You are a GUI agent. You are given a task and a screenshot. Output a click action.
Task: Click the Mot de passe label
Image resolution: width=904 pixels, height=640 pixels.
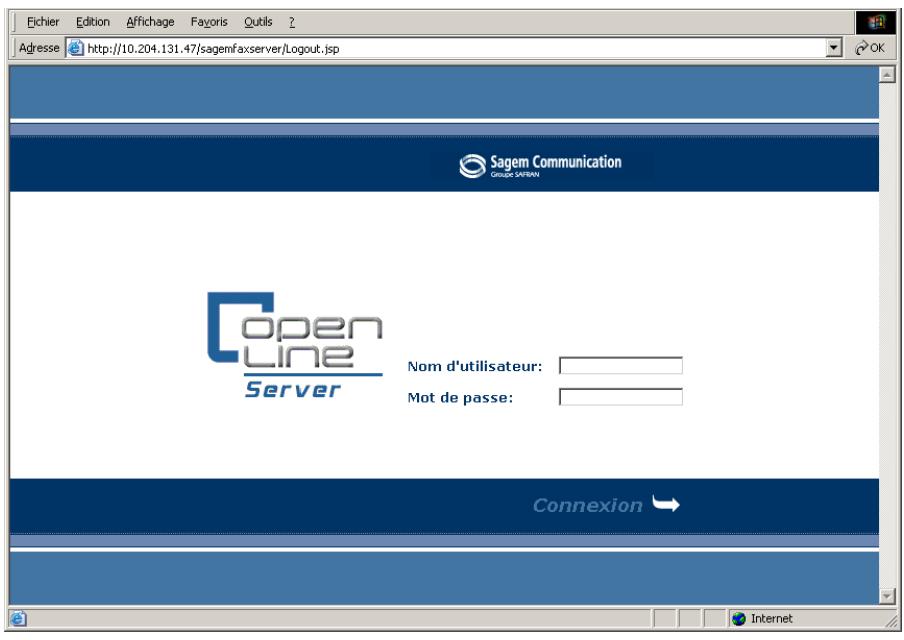tap(460, 397)
